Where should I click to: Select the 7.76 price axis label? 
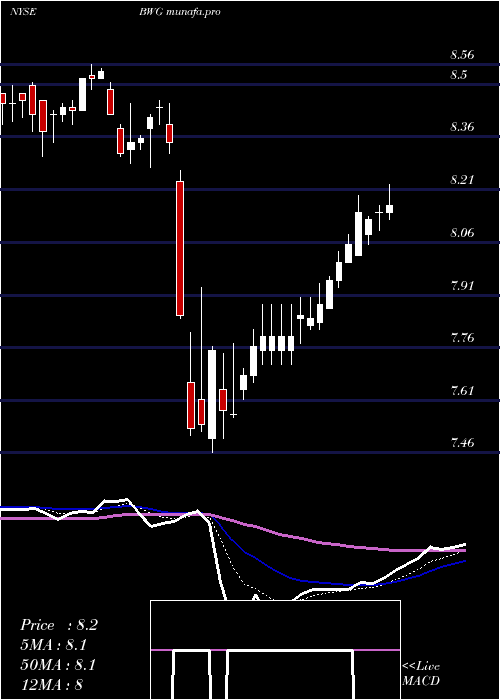[x=462, y=338]
